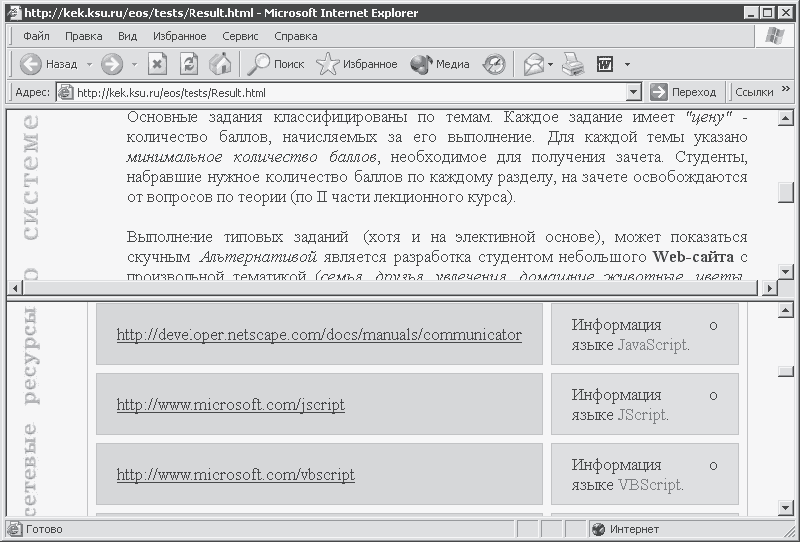Open the Файл menu
800x542 pixels.
(36, 36)
